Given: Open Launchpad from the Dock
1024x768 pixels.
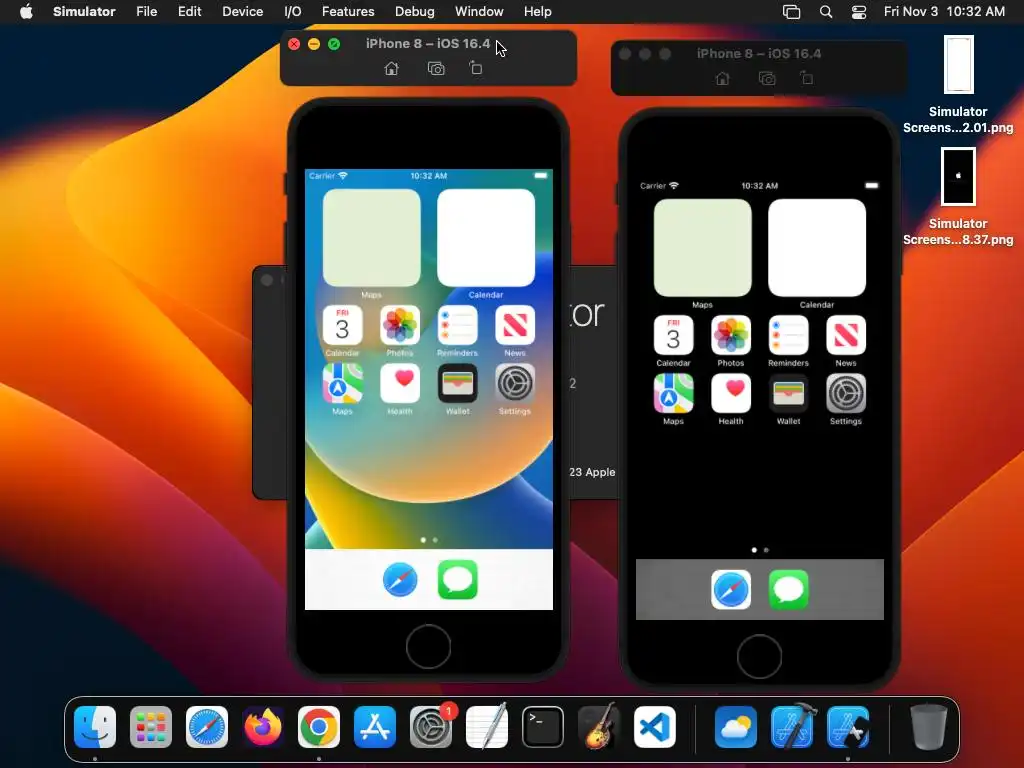Looking at the screenshot, I should pos(151,727).
